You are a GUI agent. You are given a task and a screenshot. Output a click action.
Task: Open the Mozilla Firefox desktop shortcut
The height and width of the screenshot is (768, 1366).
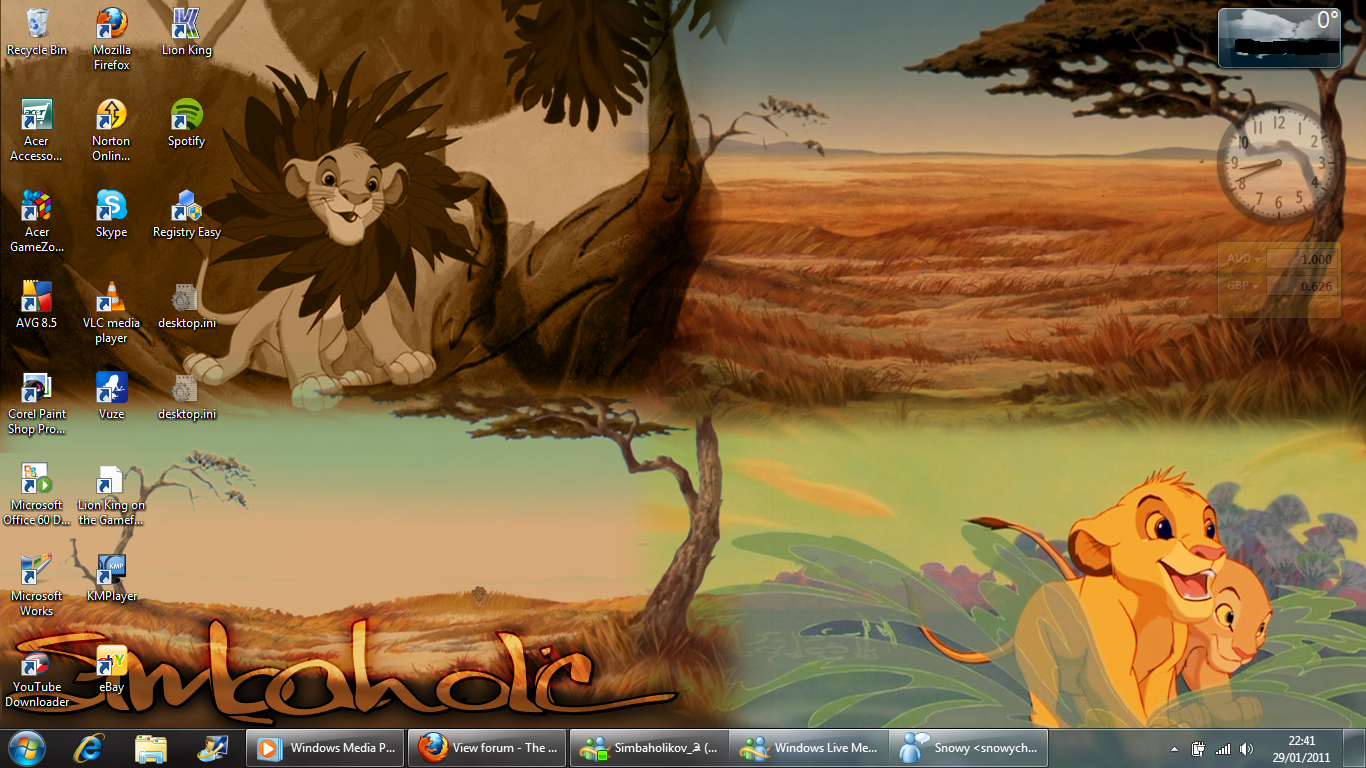[x=111, y=25]
